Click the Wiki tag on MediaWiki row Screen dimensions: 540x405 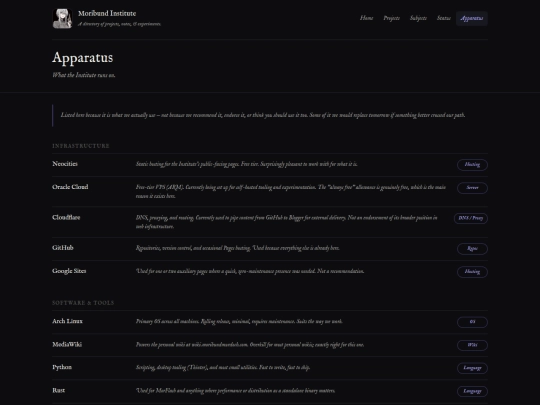coord(472,345)
